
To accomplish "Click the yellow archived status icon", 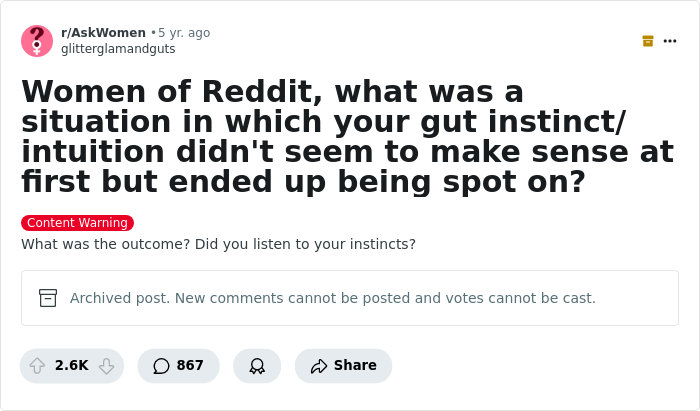I will [x=648, y=41].
